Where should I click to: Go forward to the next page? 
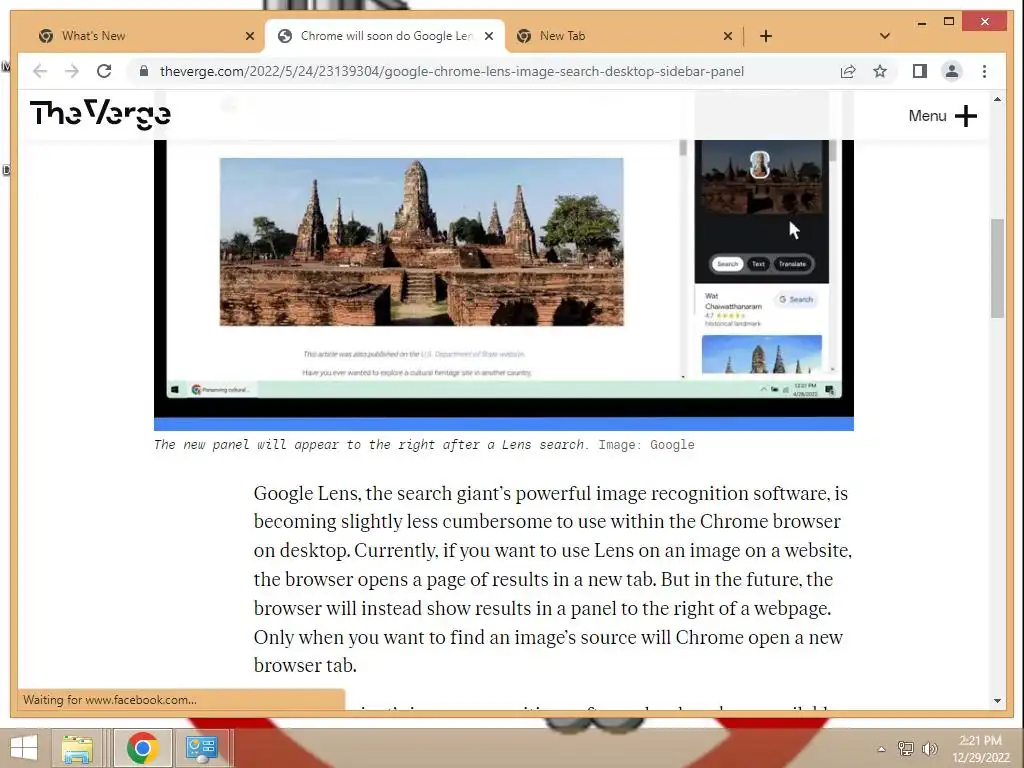click(x=72, y=71)
